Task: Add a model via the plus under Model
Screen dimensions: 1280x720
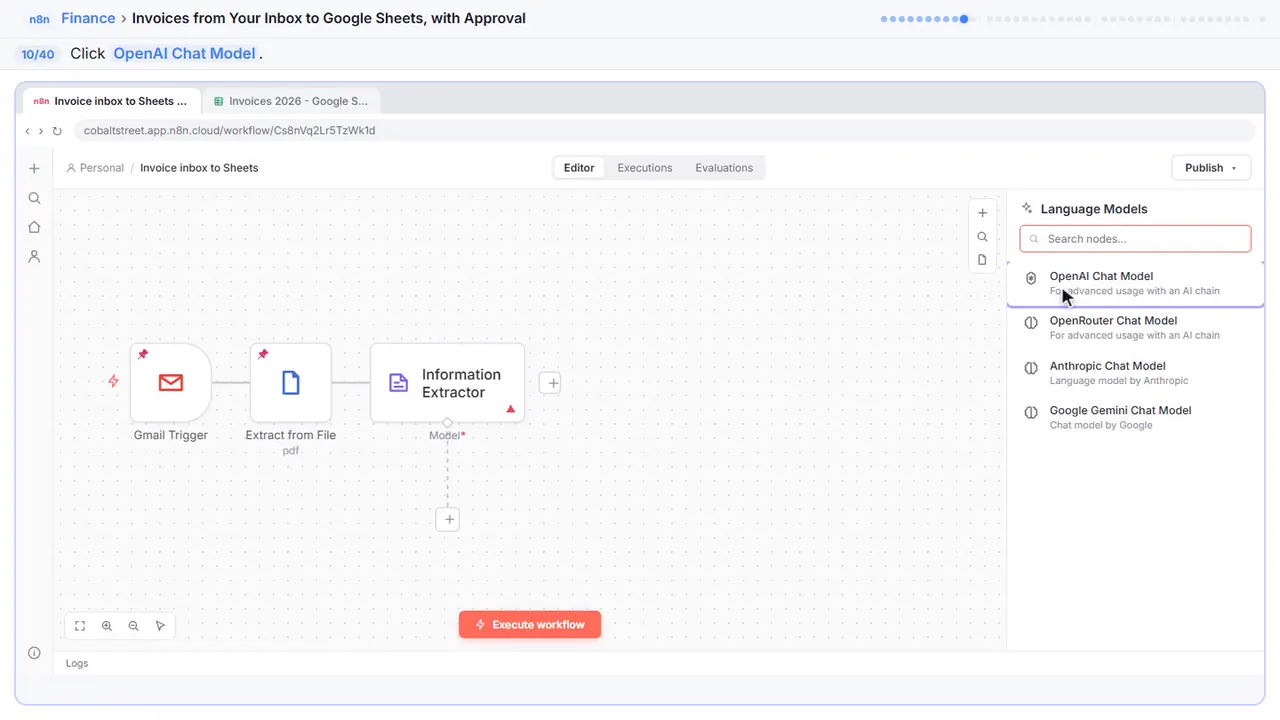Action: tap(449, 520)
